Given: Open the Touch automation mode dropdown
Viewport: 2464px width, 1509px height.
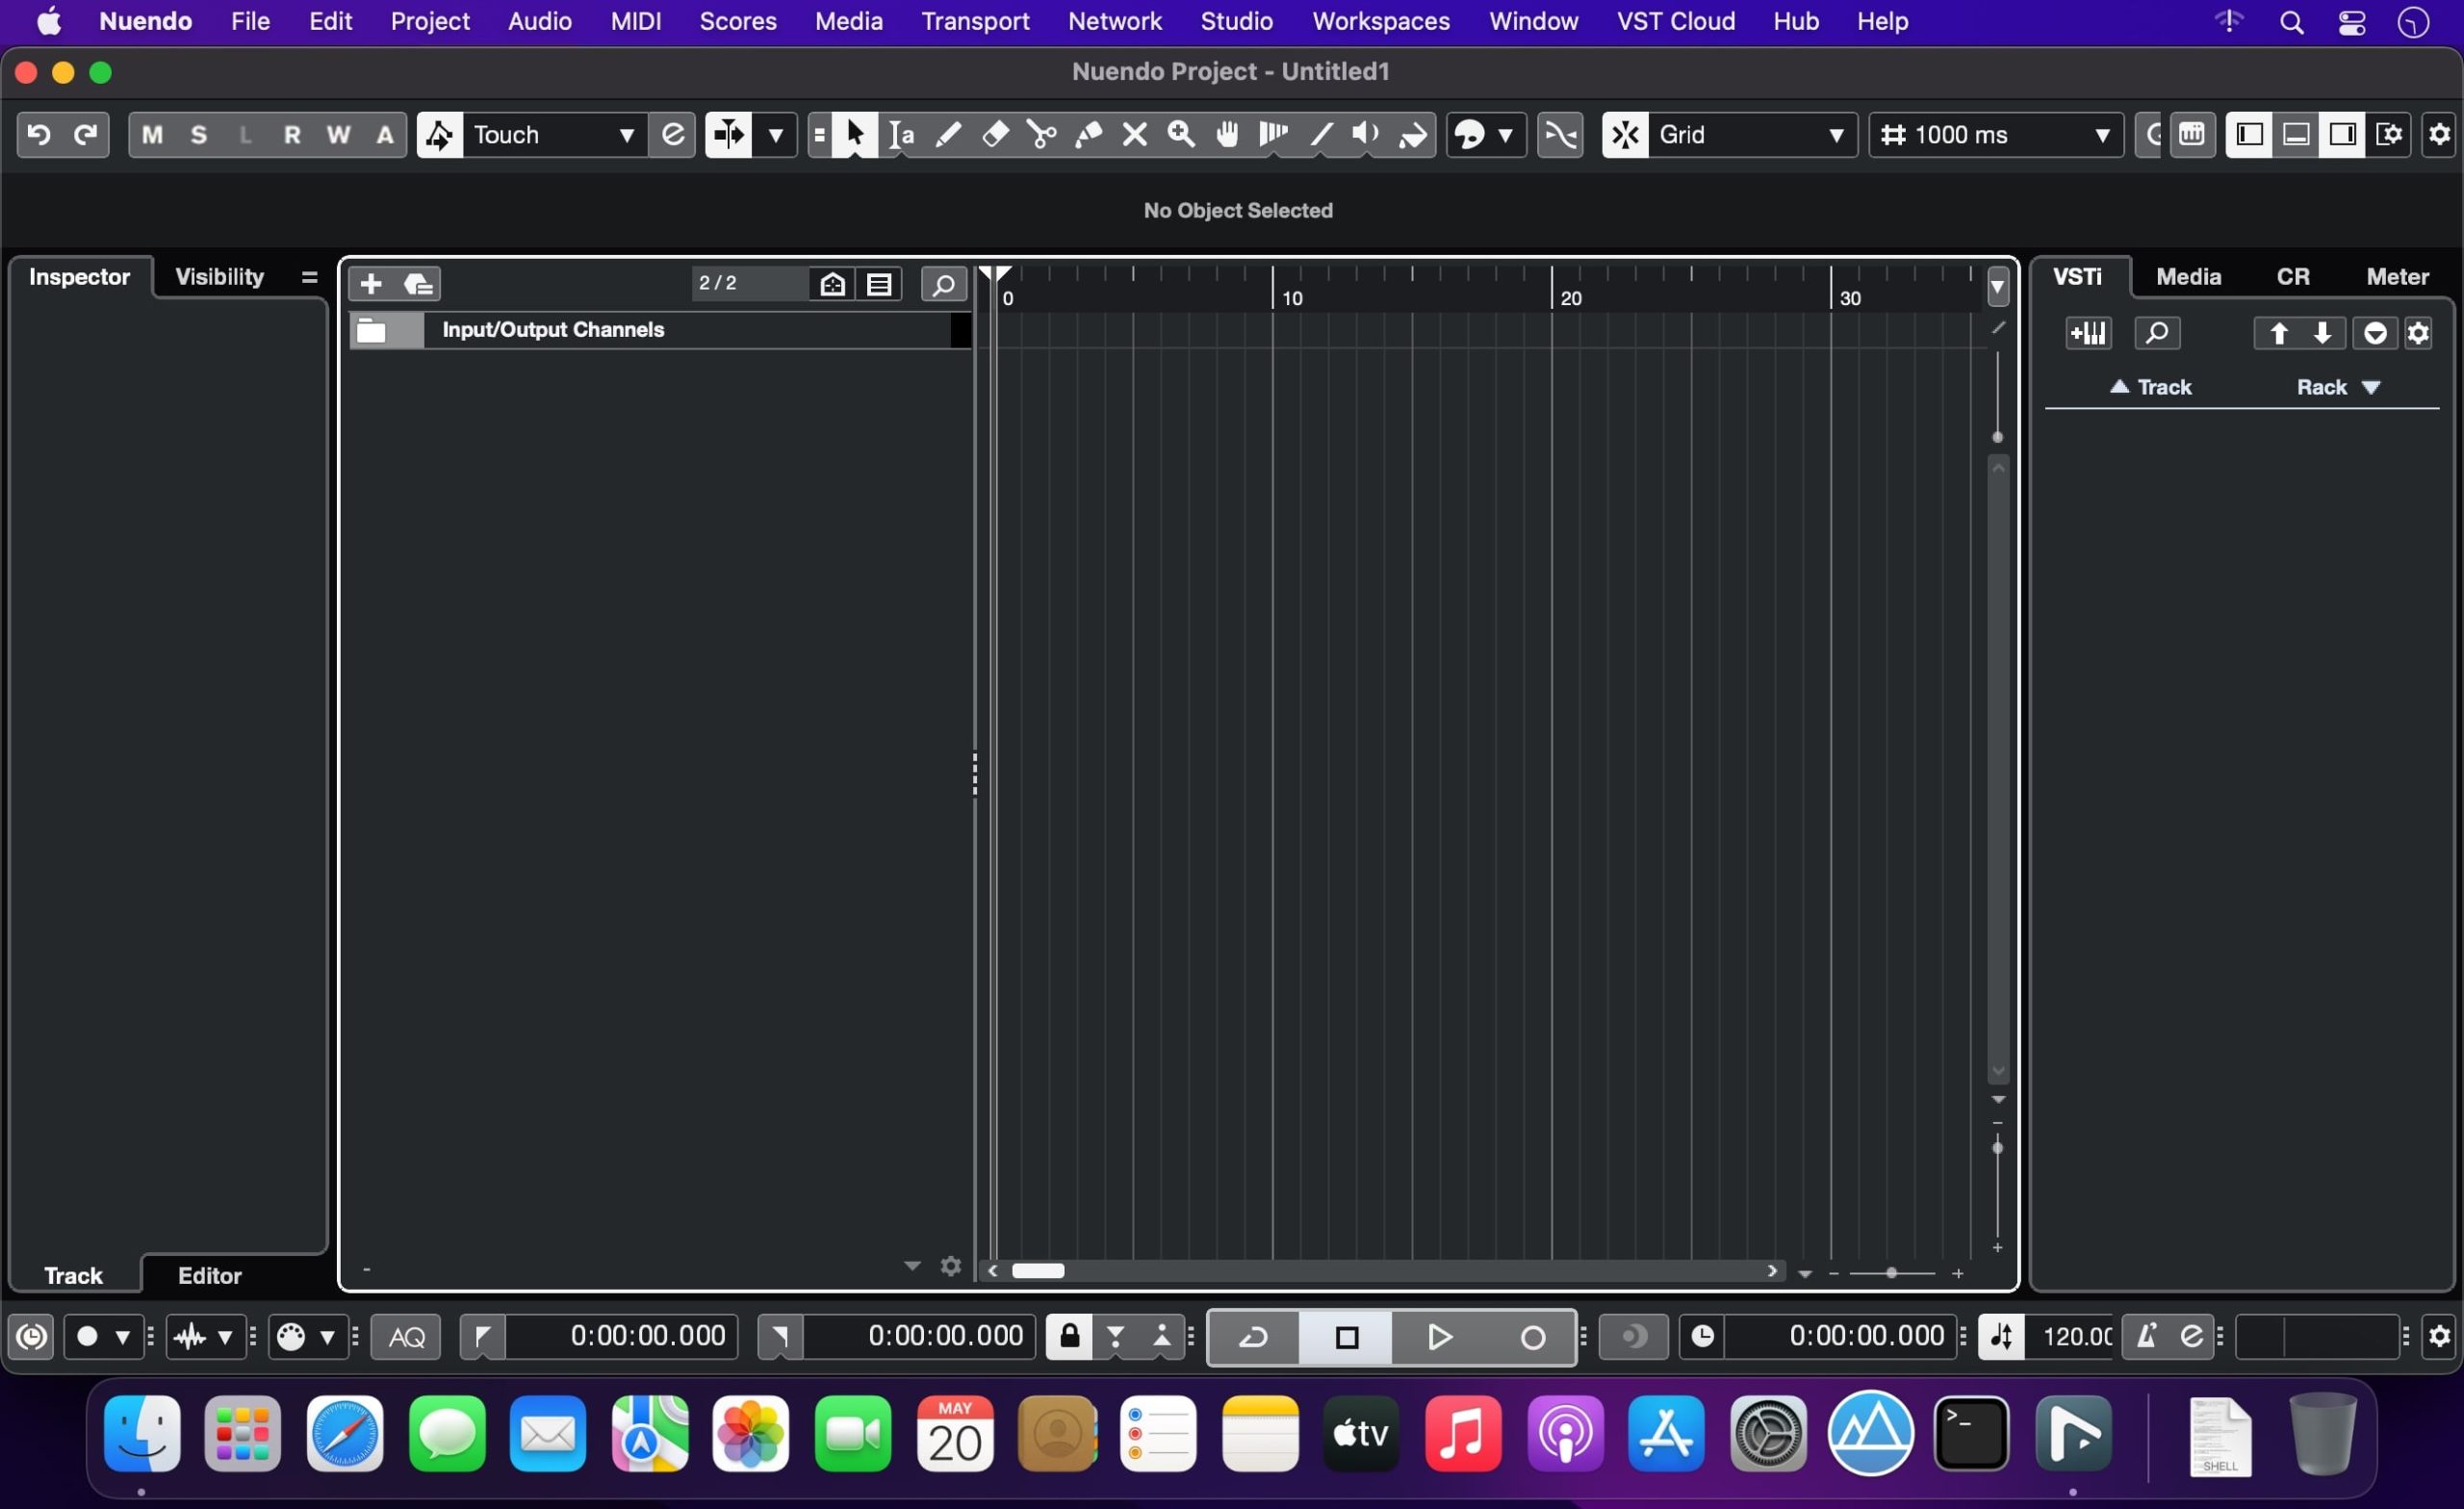Looking at the screenshot, I should [x=626, y=135].
